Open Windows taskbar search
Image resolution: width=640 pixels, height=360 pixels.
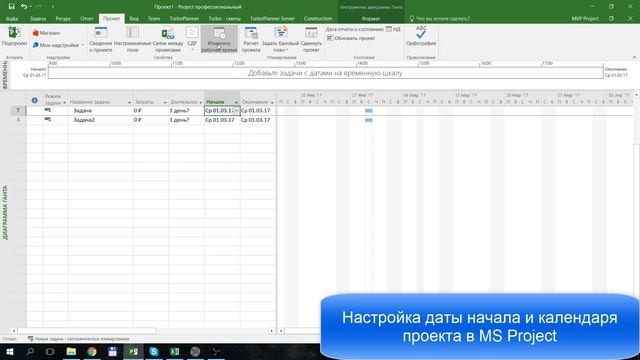point(30,351)
